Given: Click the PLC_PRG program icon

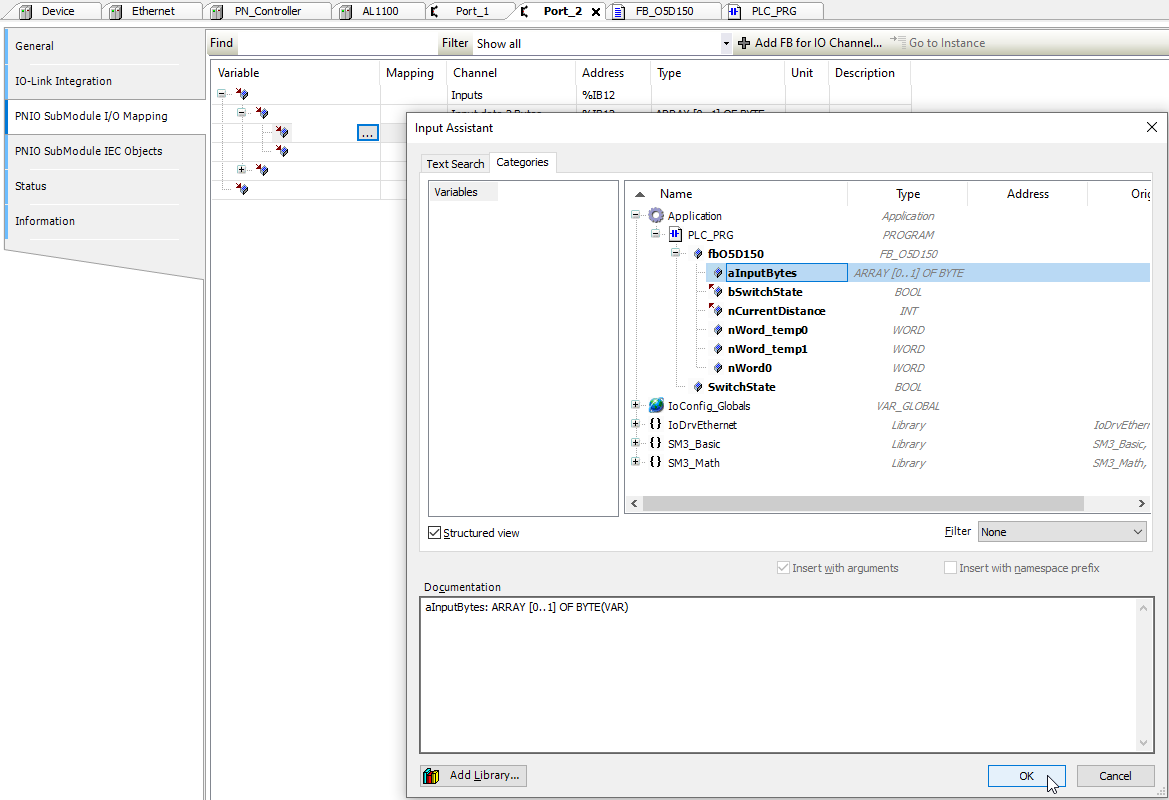Looking at the screenshot, I should click(x=674, y=234).
